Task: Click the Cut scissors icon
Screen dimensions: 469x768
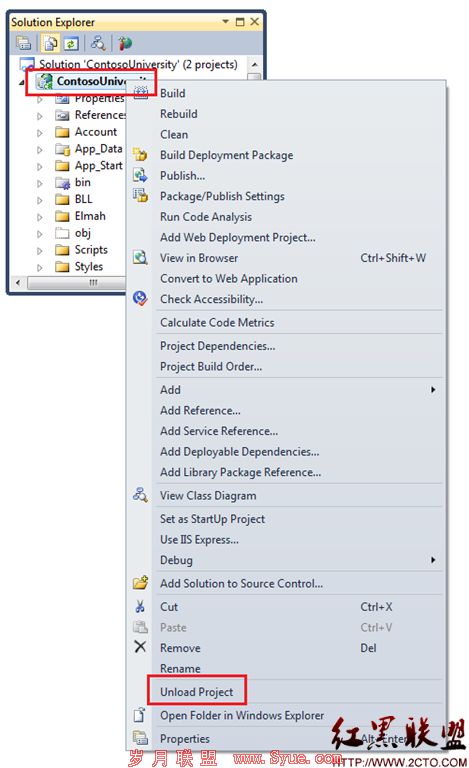Action: [x=140, y=606]
